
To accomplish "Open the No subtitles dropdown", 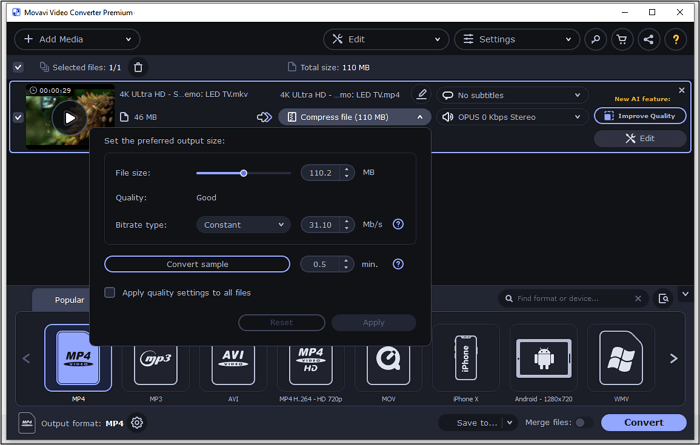I will click(x=510, y=95).
